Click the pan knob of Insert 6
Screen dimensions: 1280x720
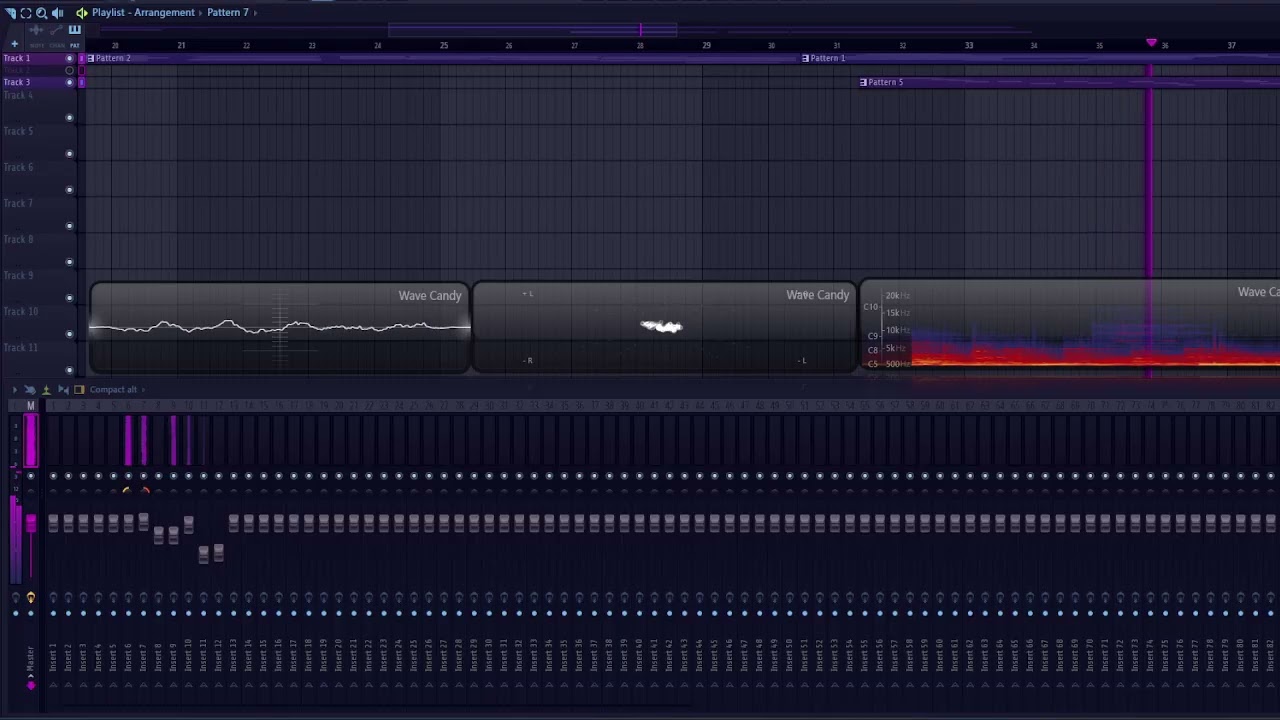[128, 490]
